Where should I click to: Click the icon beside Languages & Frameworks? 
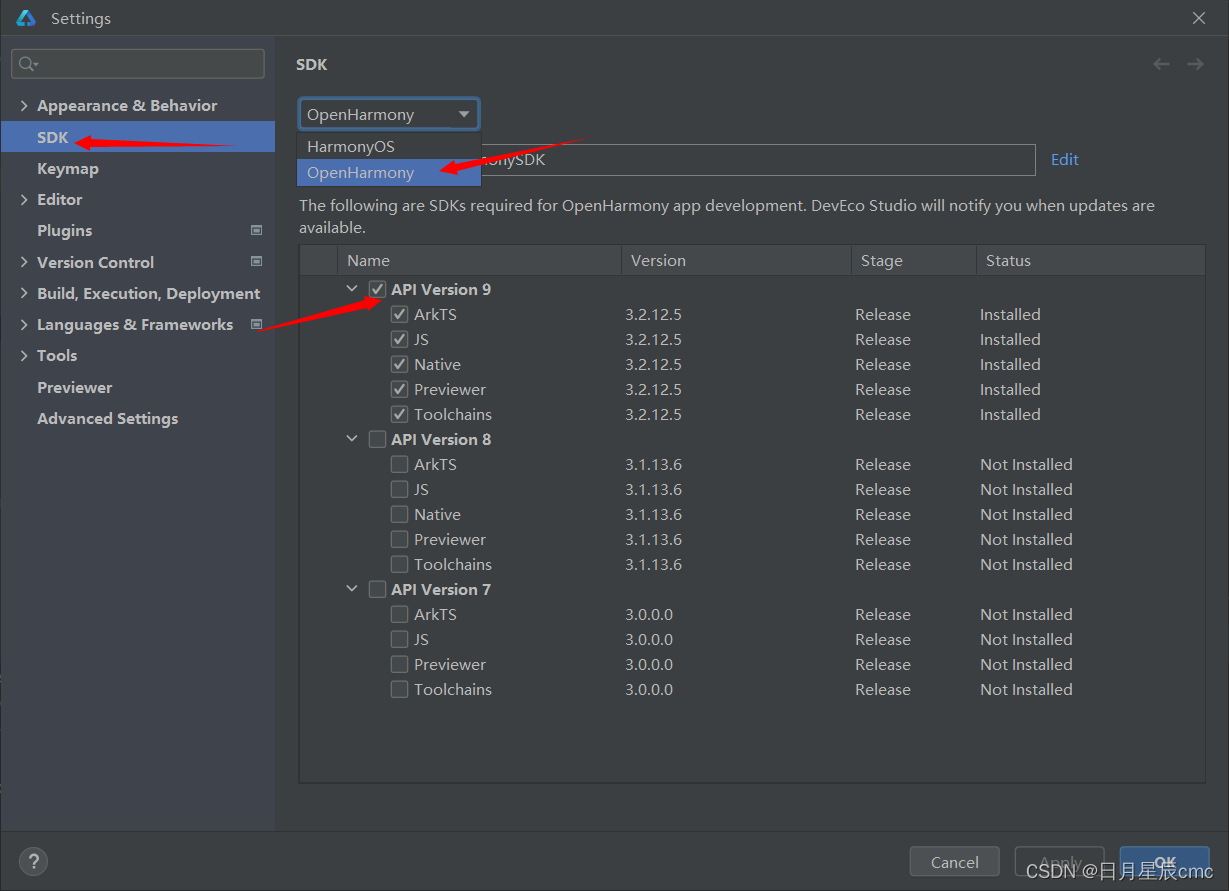point(256,324)
